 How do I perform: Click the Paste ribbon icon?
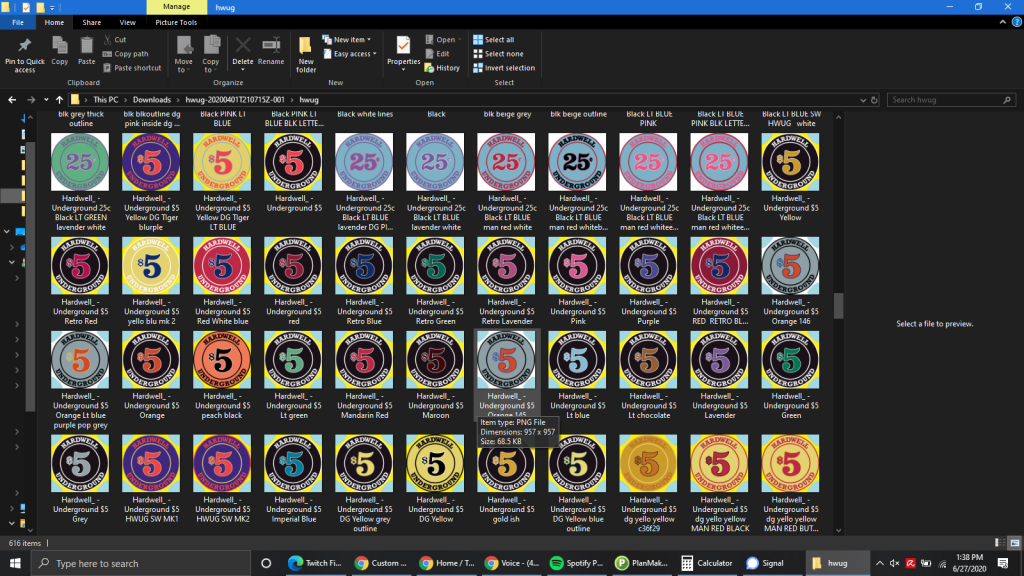[86, 52]
